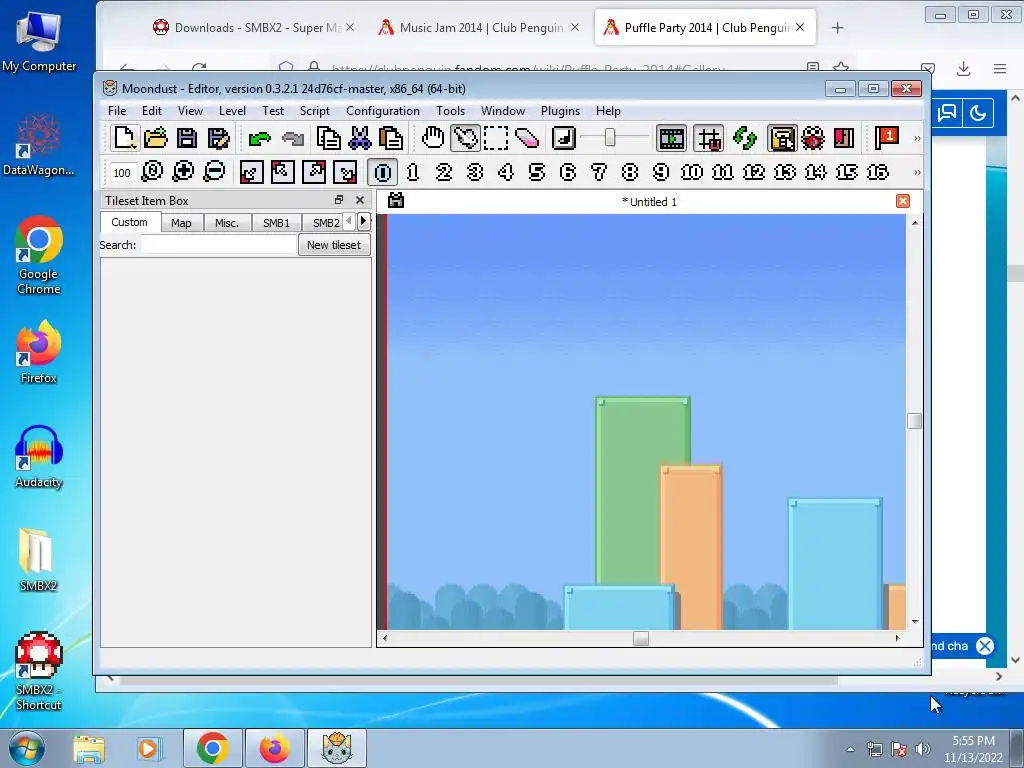Open the Test menu
This screenshot has width=1024, height=768.
273,111
